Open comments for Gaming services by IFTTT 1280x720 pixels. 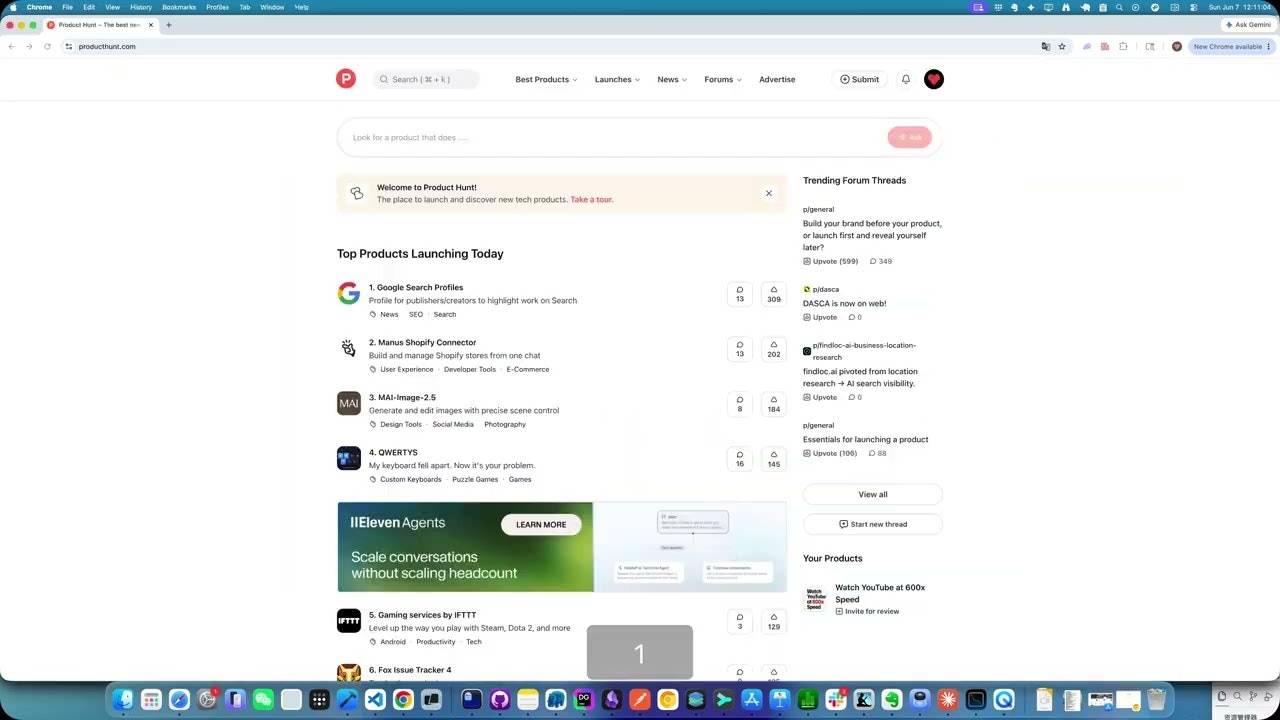tap(740, 621)
